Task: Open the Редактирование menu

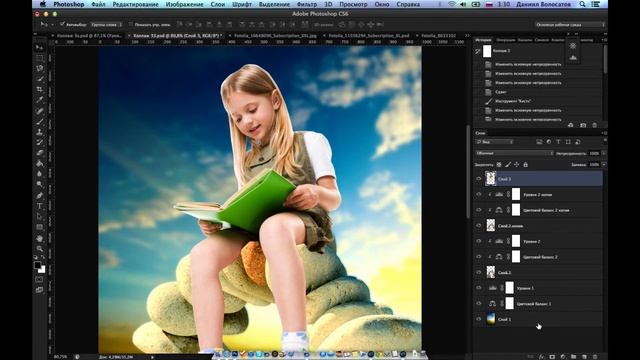Action: point(136,4)
